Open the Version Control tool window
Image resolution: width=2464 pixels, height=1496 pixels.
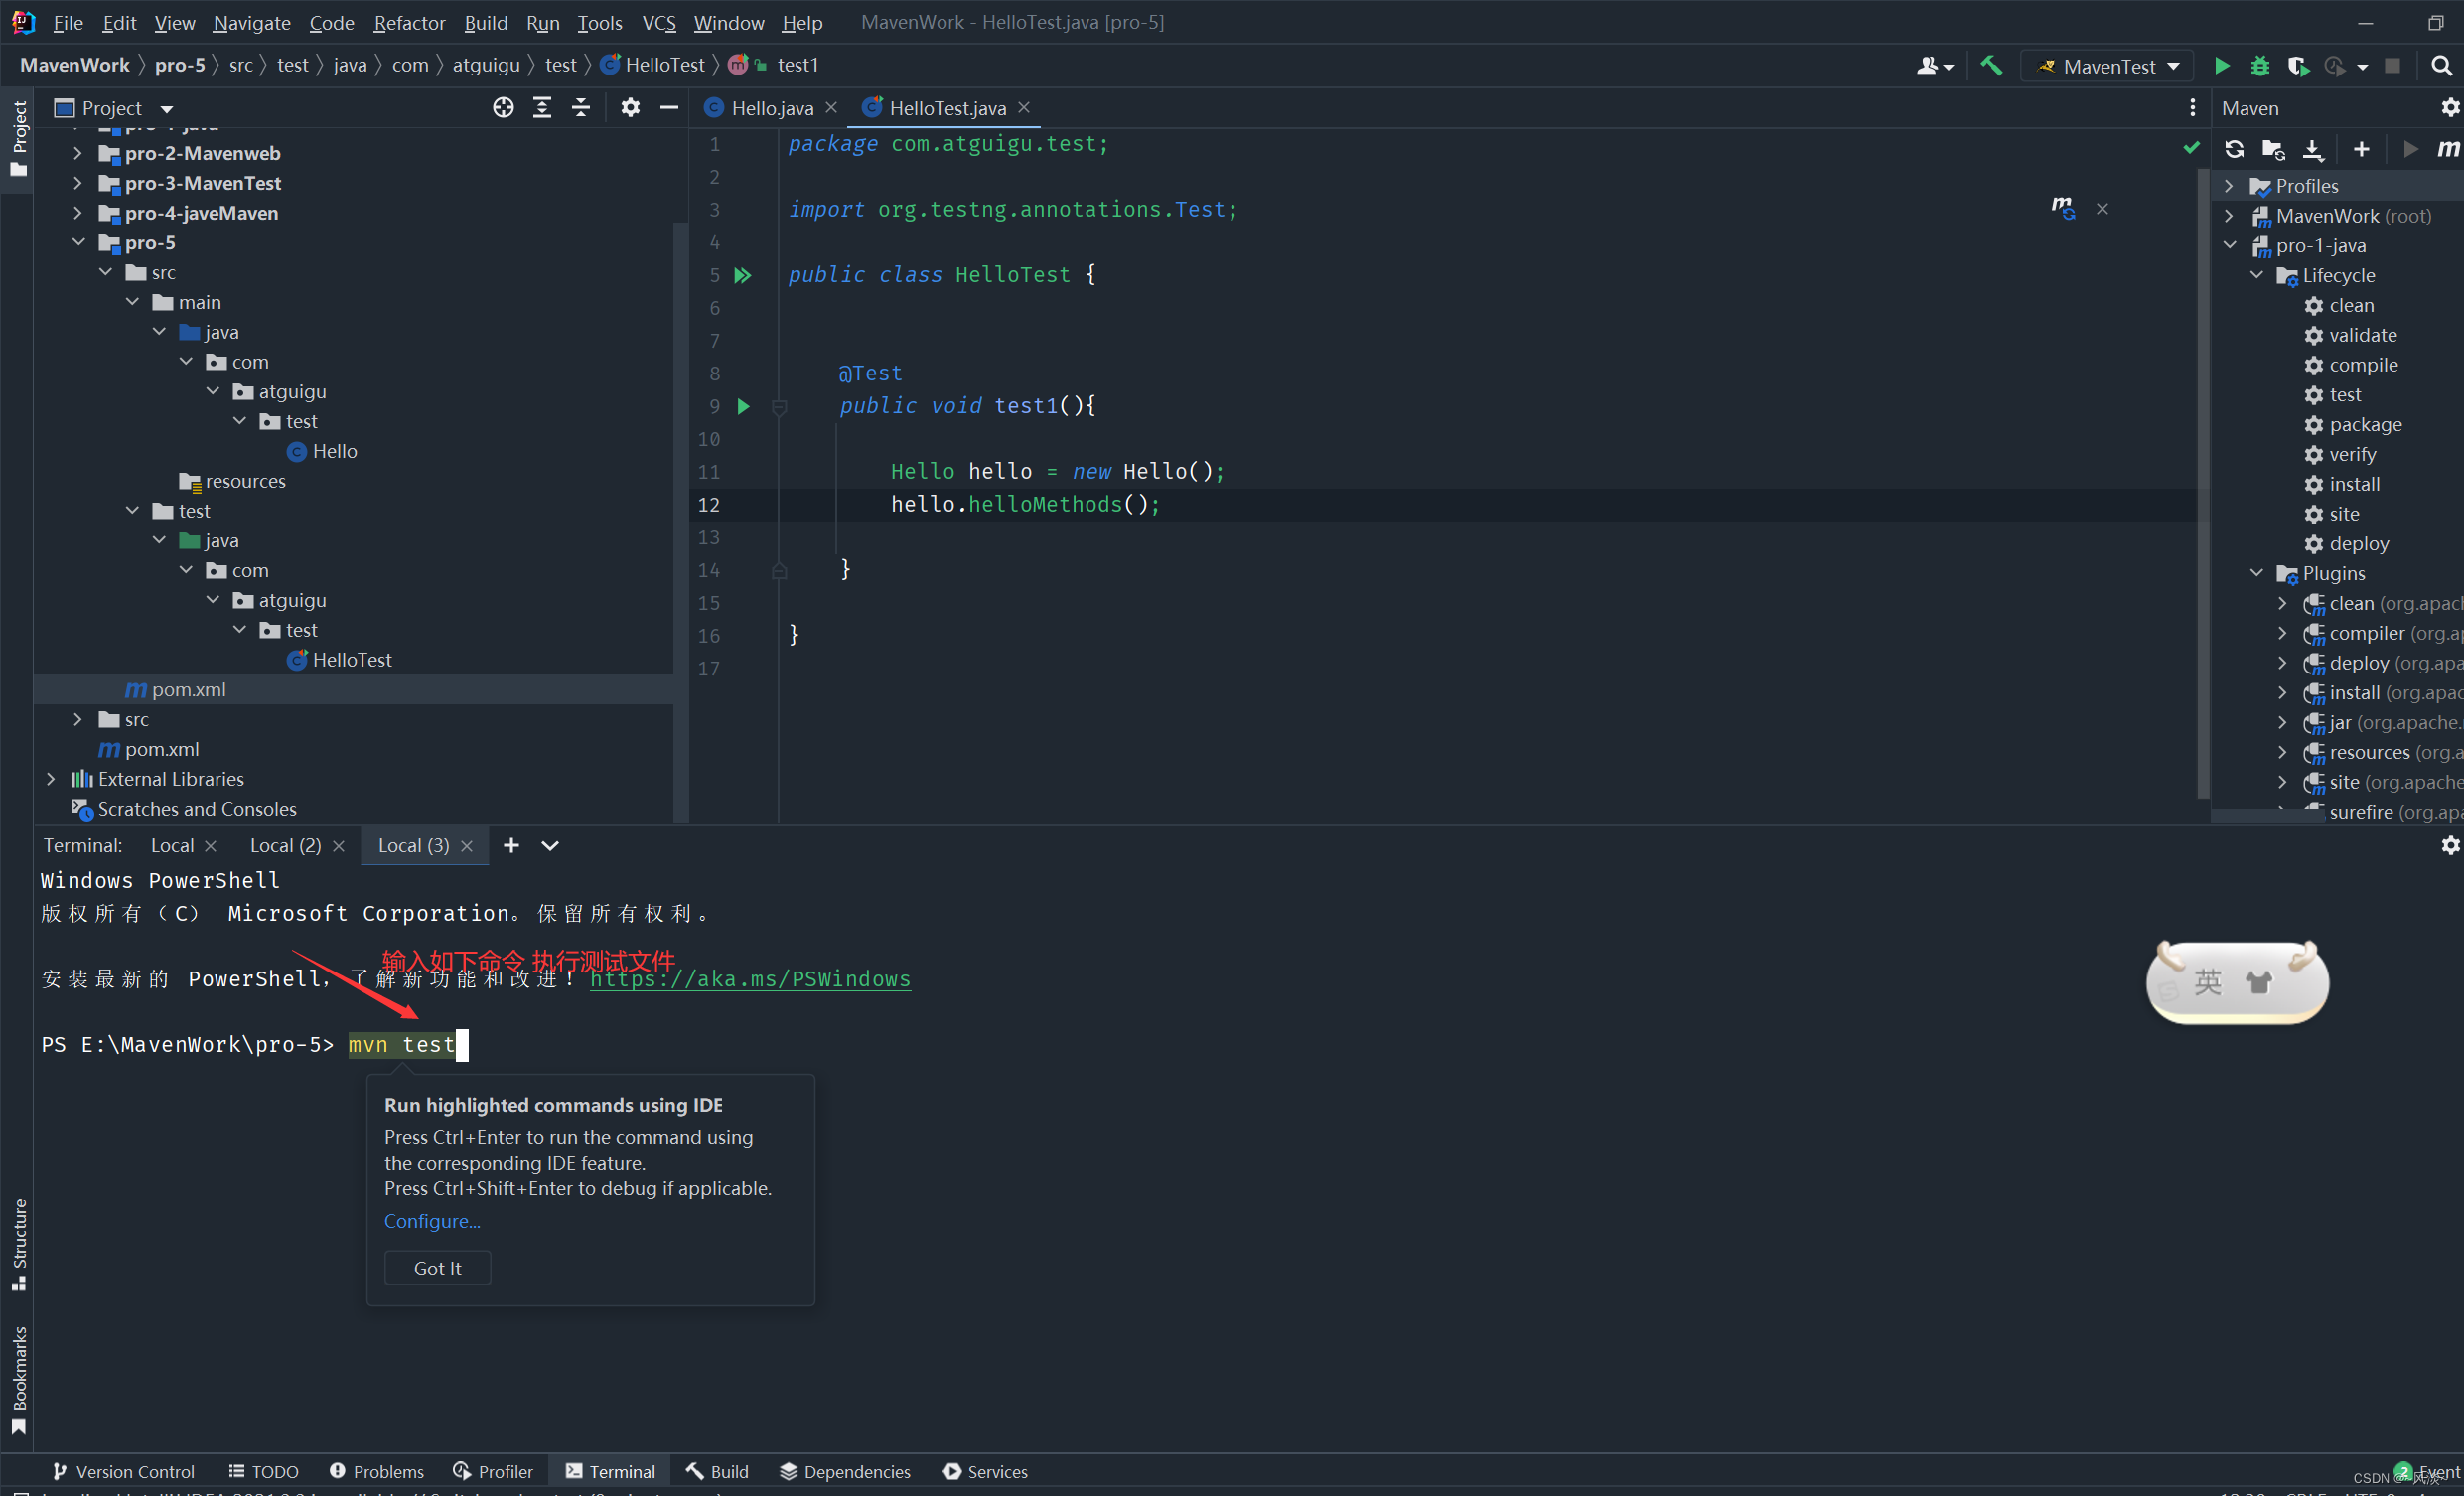coord(124,1472)
